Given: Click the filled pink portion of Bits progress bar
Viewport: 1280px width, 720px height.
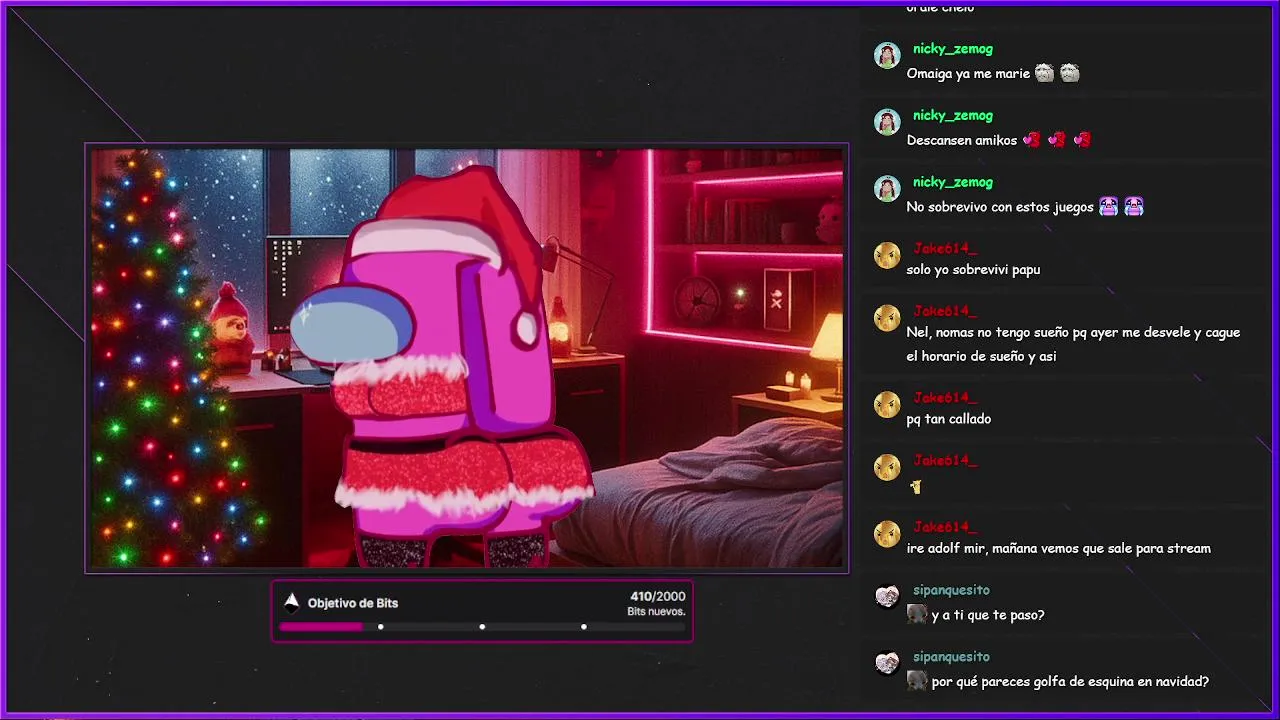Looking at the screenshot, I should [x=320, y=627].
